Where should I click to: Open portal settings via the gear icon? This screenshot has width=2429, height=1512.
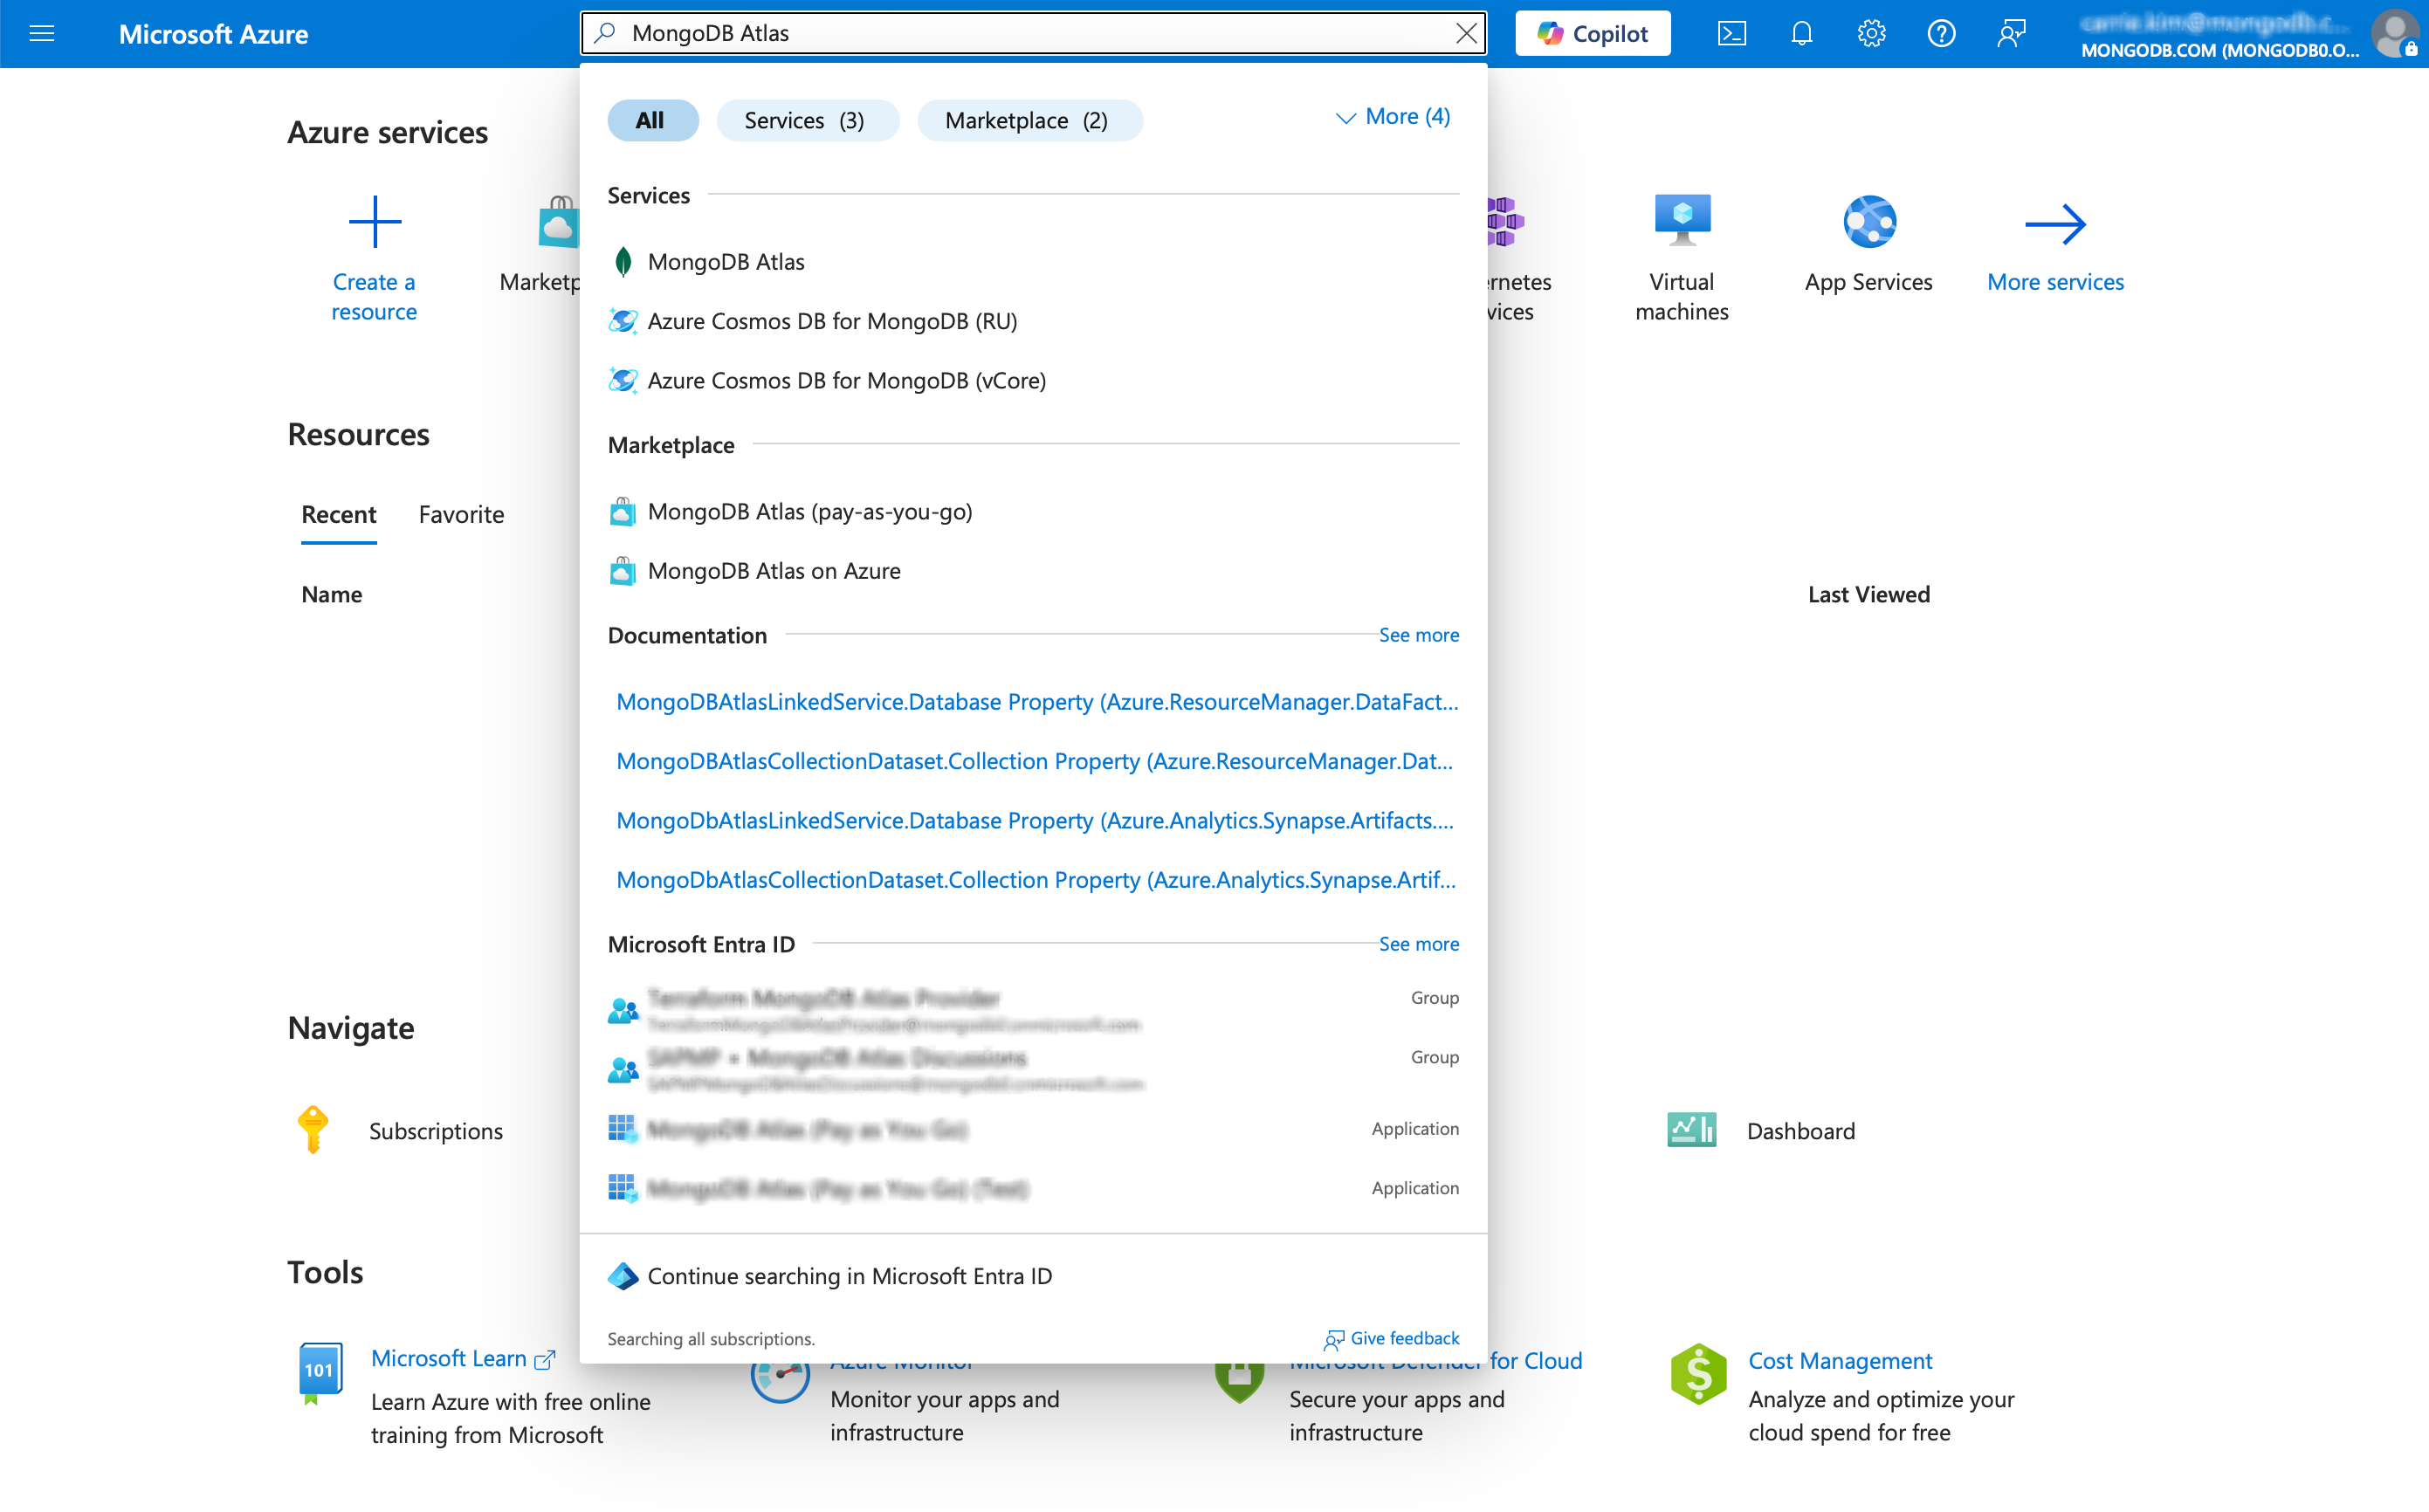tap(1871, 33)
